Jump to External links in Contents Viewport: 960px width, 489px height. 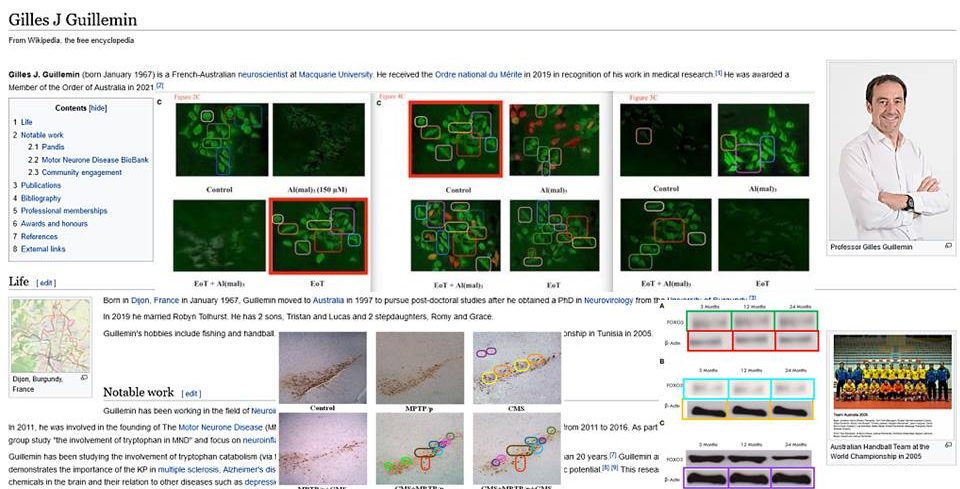[43, 249]
